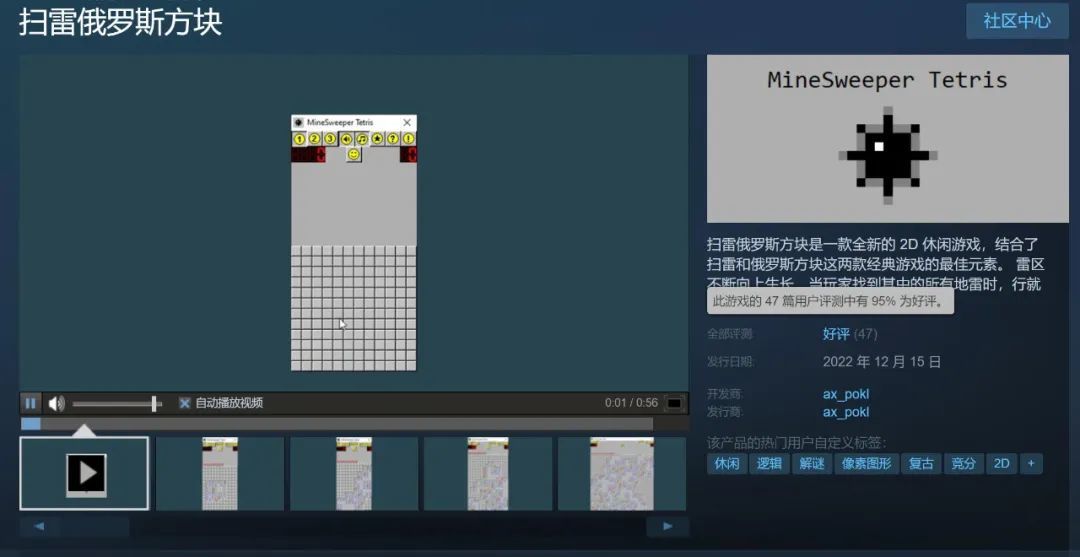Click the review count (47)

pyautogui.click(x=865, y=334)
